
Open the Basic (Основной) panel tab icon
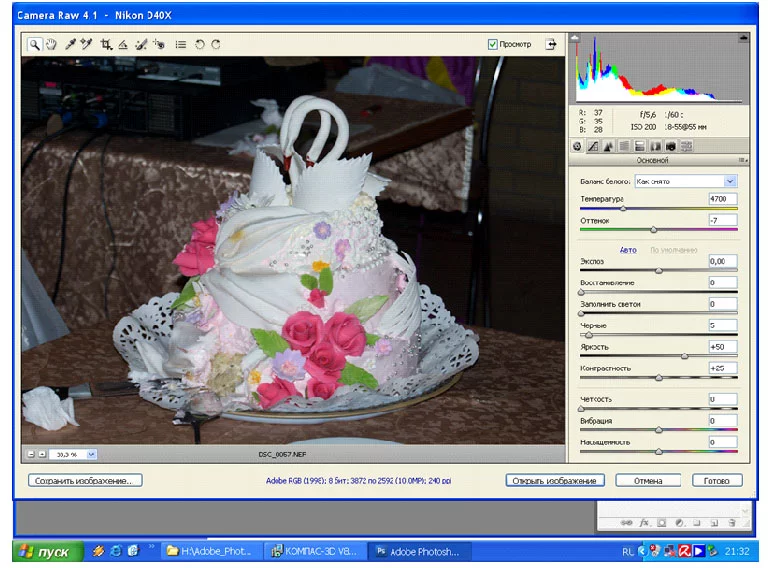point(577,146)
